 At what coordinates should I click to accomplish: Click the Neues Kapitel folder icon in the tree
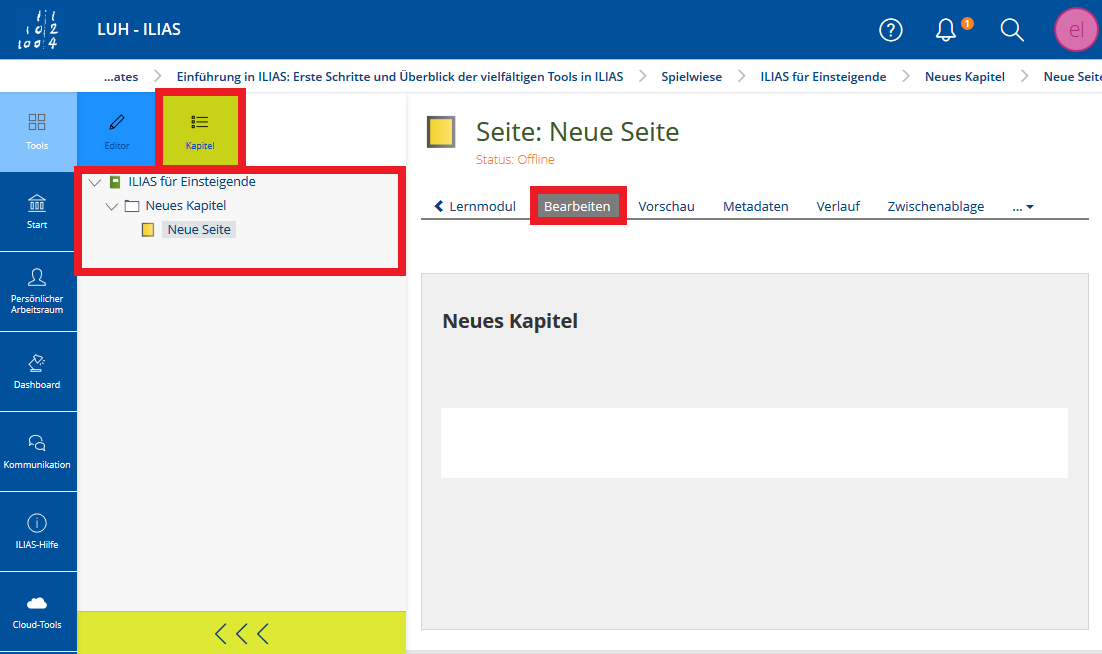tap(131, 206)
